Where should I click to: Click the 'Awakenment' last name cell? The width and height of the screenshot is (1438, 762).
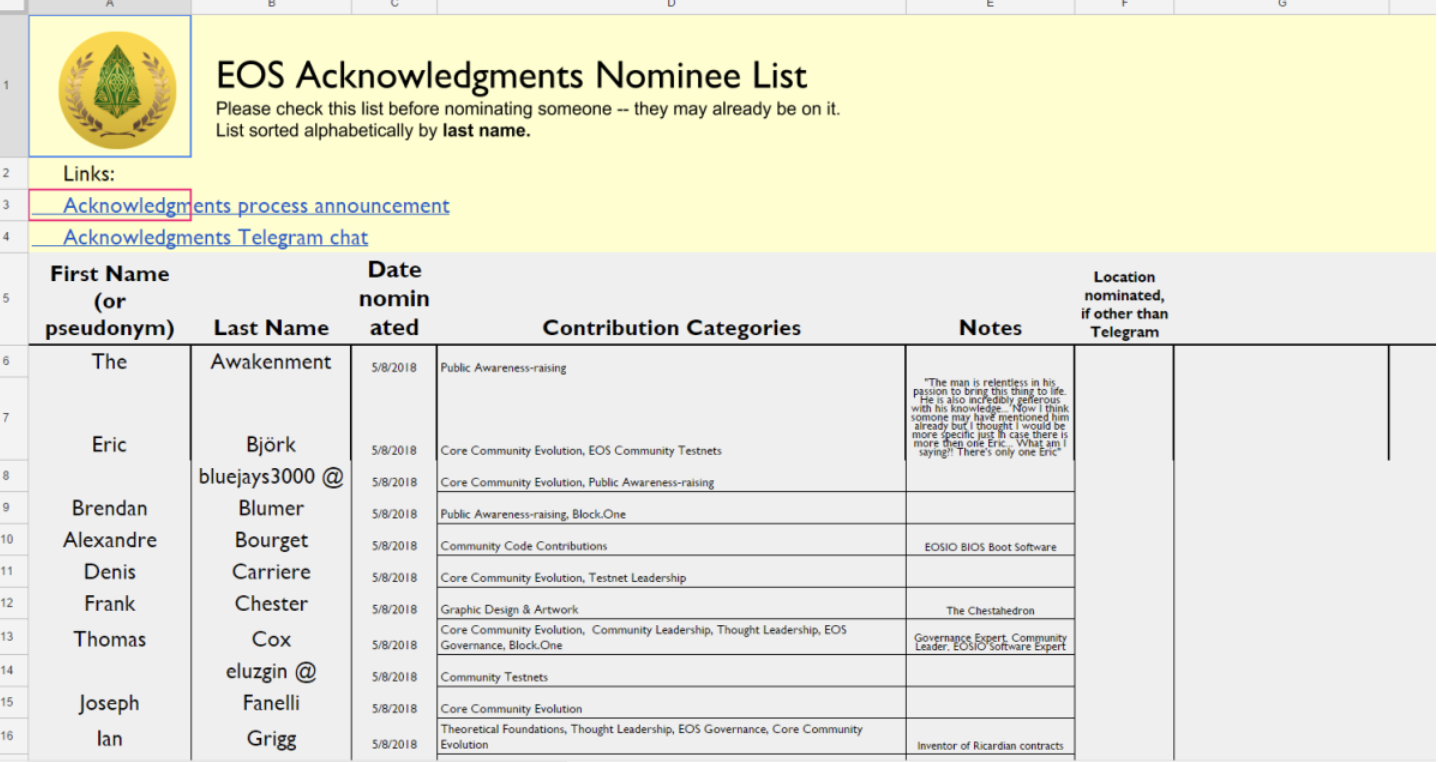(271, 361)
